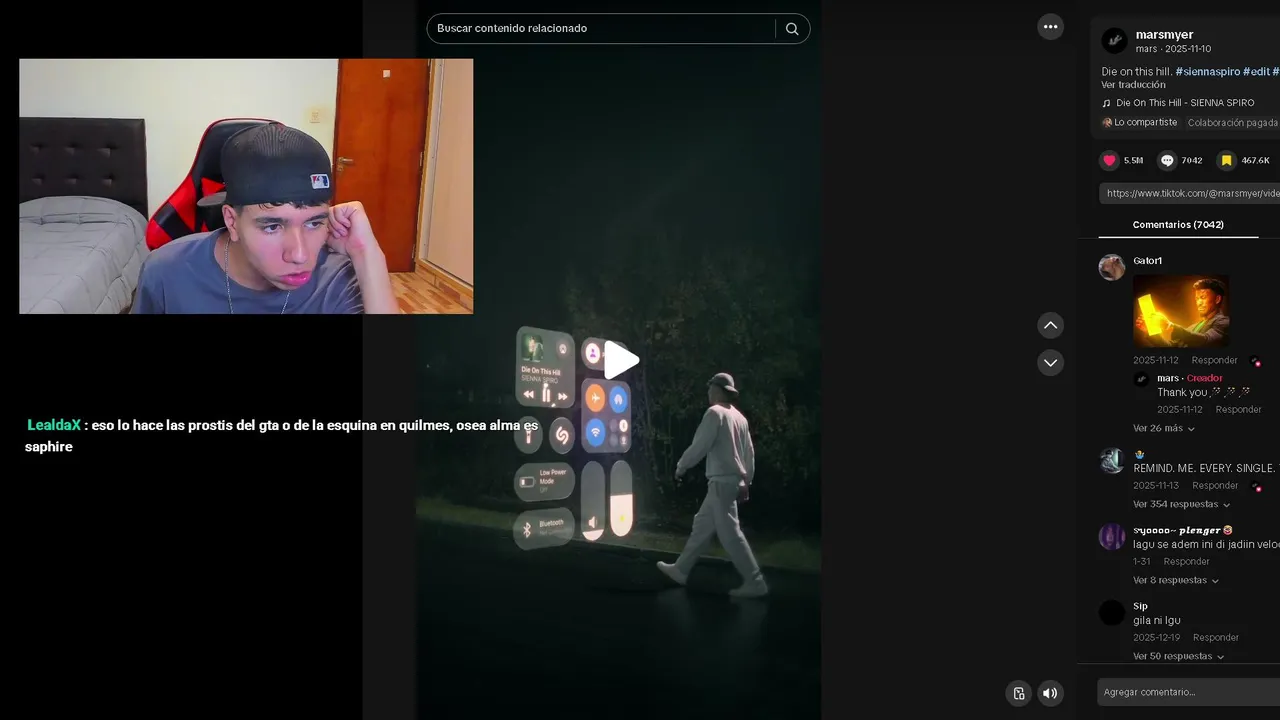Click 'Thank you' reply text
This screenshot has width=1280, height=720.
click(1183, 393)
